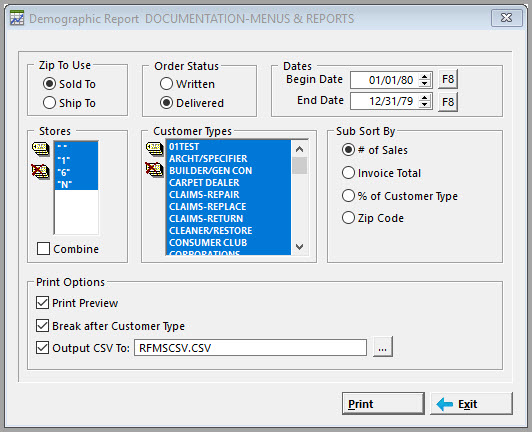
Task: Open Begin Date F8 calendar lookup
Action: coord(448,79)
